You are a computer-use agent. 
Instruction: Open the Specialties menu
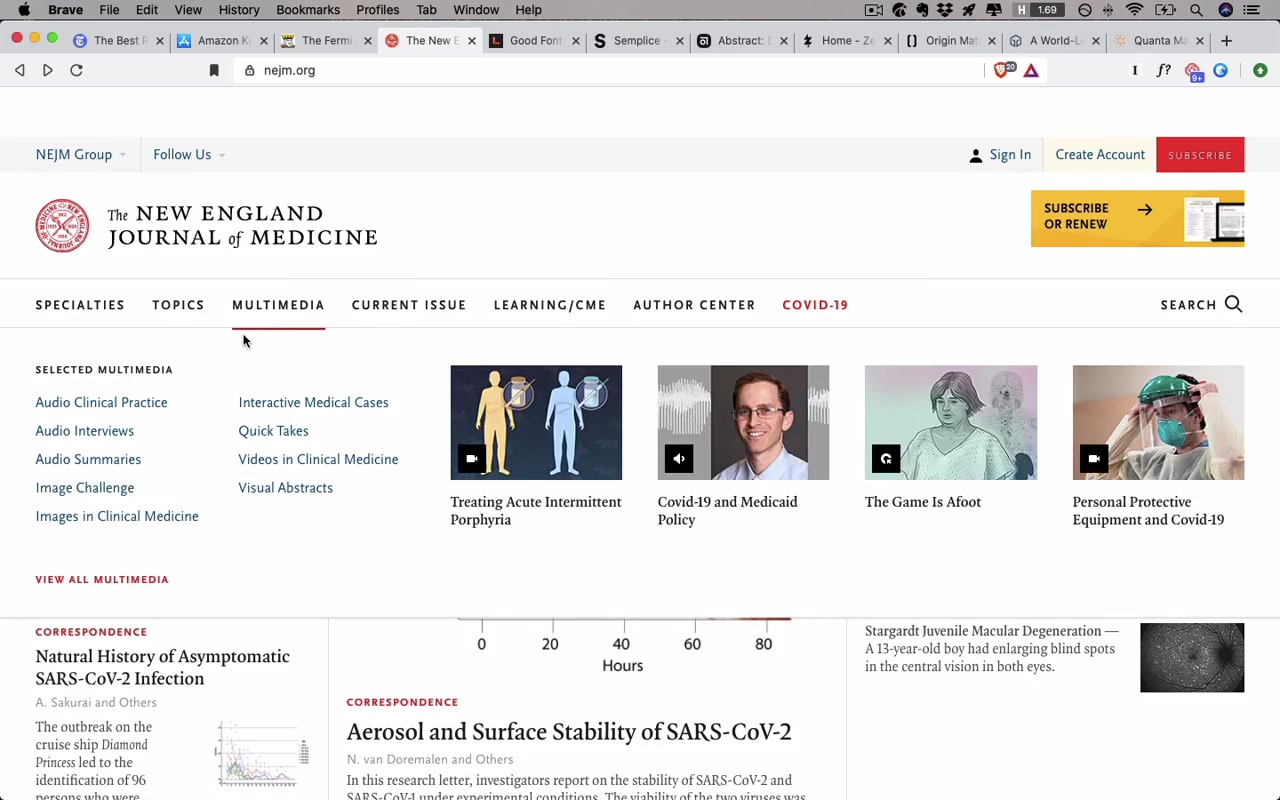point(80,305)
